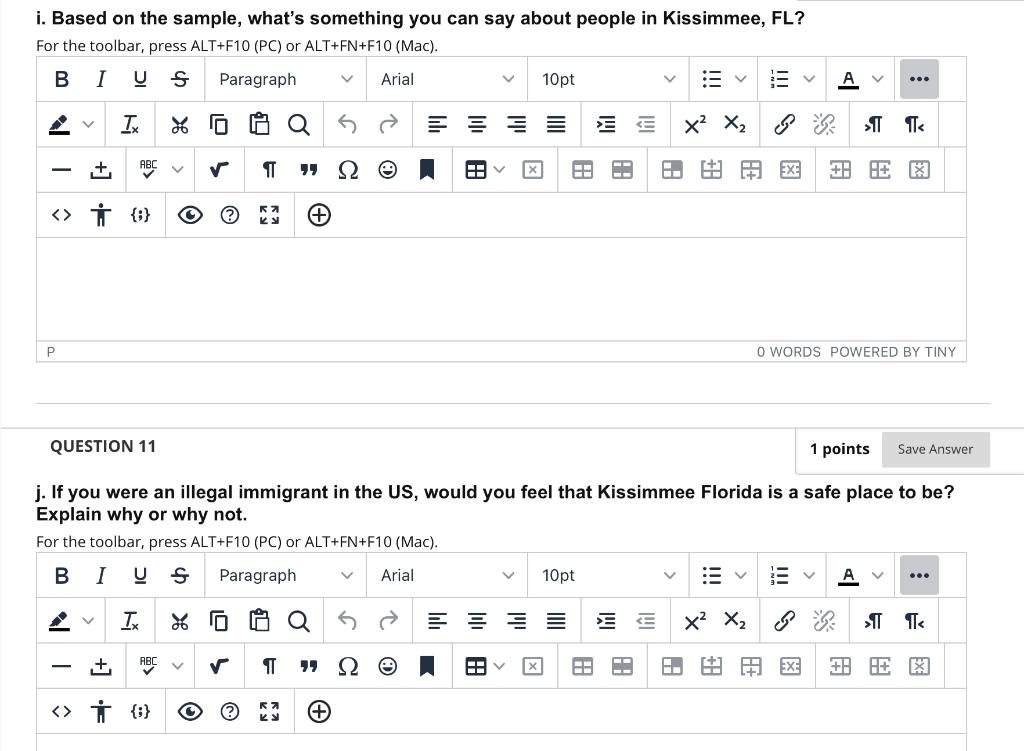1024x751 pixels.
Task: Open Arial font dropdown in question i editor
Action: 447,79
